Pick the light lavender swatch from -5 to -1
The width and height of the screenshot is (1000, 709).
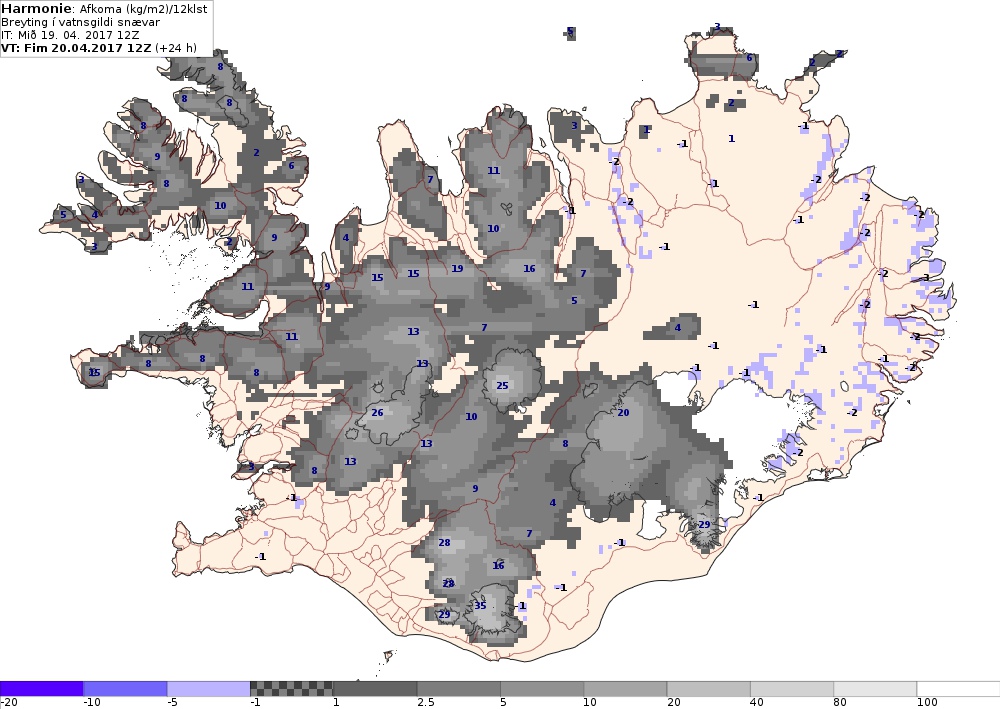pos(209,689)
